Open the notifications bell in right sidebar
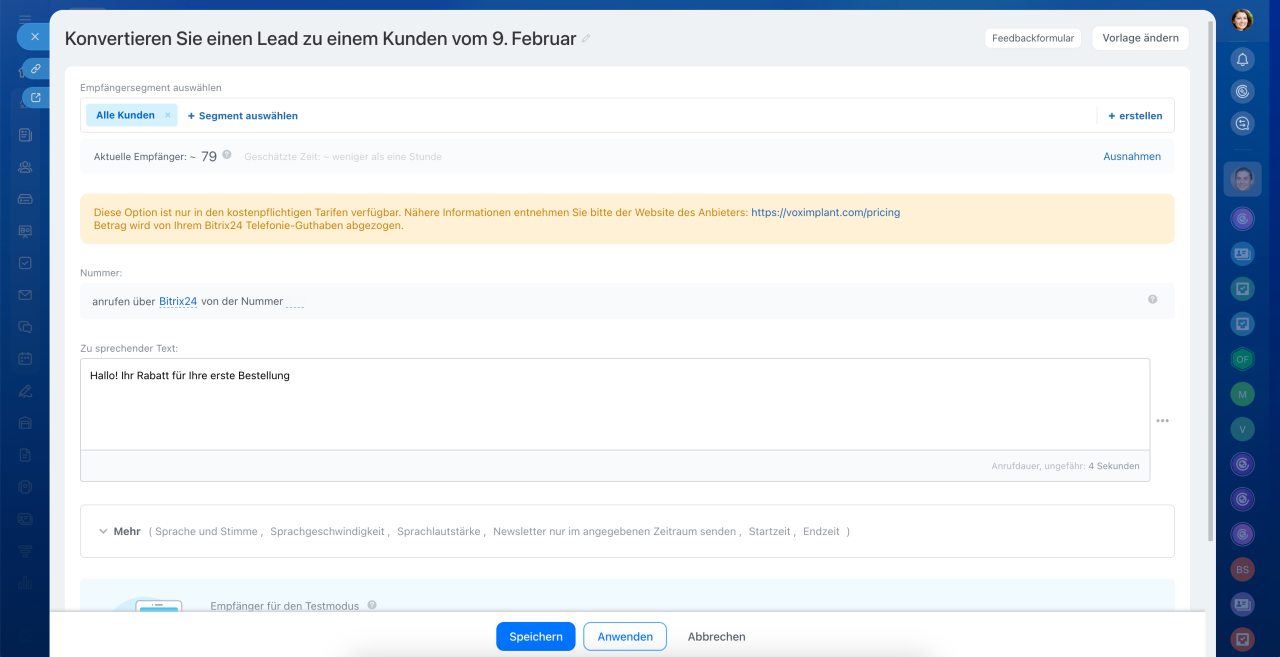 [x=1242, y=59]
